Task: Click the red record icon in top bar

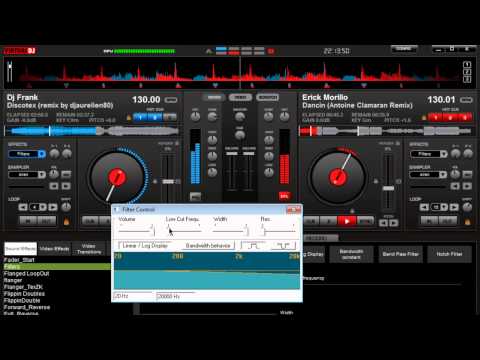Action: click(271, 51)
